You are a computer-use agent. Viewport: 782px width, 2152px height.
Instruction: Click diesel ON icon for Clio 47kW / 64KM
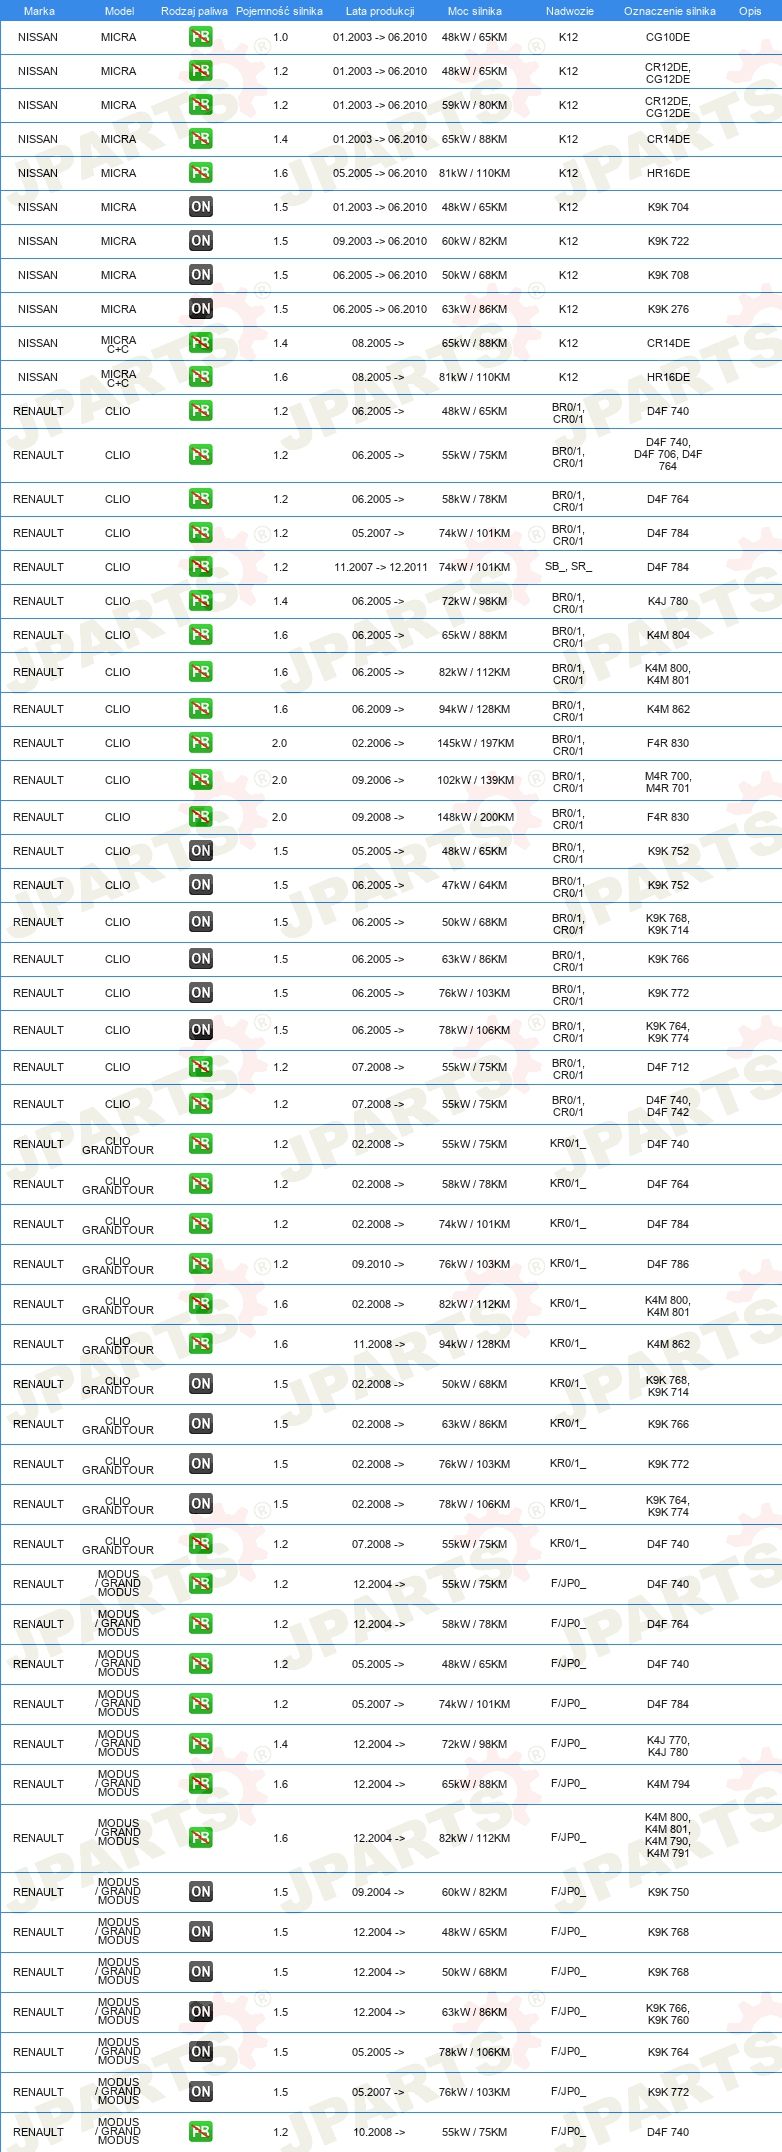point(200,885)
